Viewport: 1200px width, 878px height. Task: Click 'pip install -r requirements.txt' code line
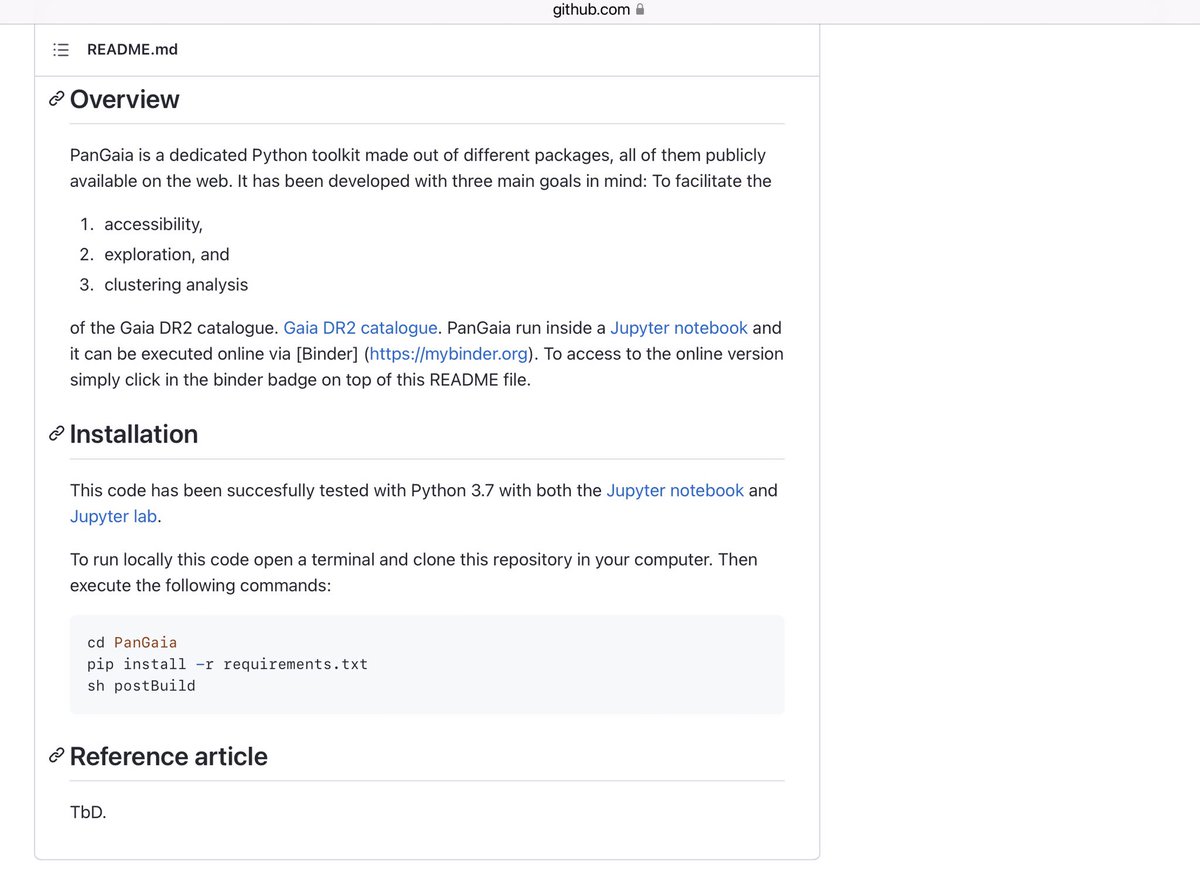click(x=227, y=664)
